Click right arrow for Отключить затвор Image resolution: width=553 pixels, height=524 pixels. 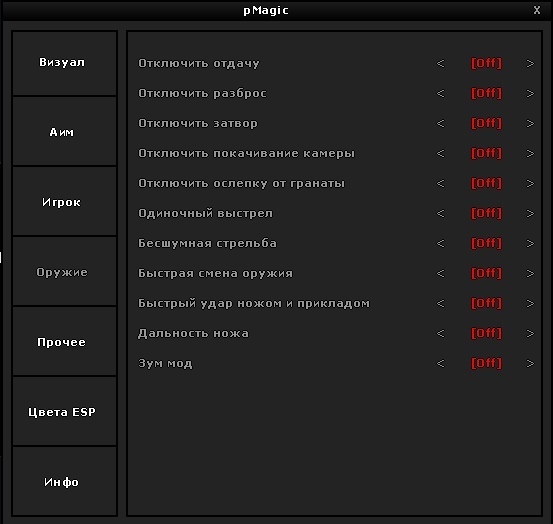click(x=530, y=123)
